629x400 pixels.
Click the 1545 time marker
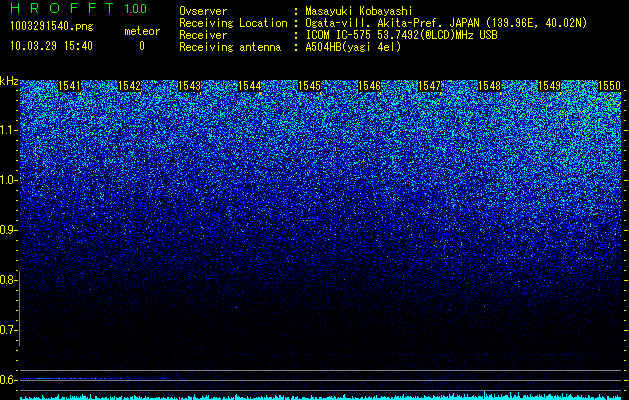(x=310, y=86)
